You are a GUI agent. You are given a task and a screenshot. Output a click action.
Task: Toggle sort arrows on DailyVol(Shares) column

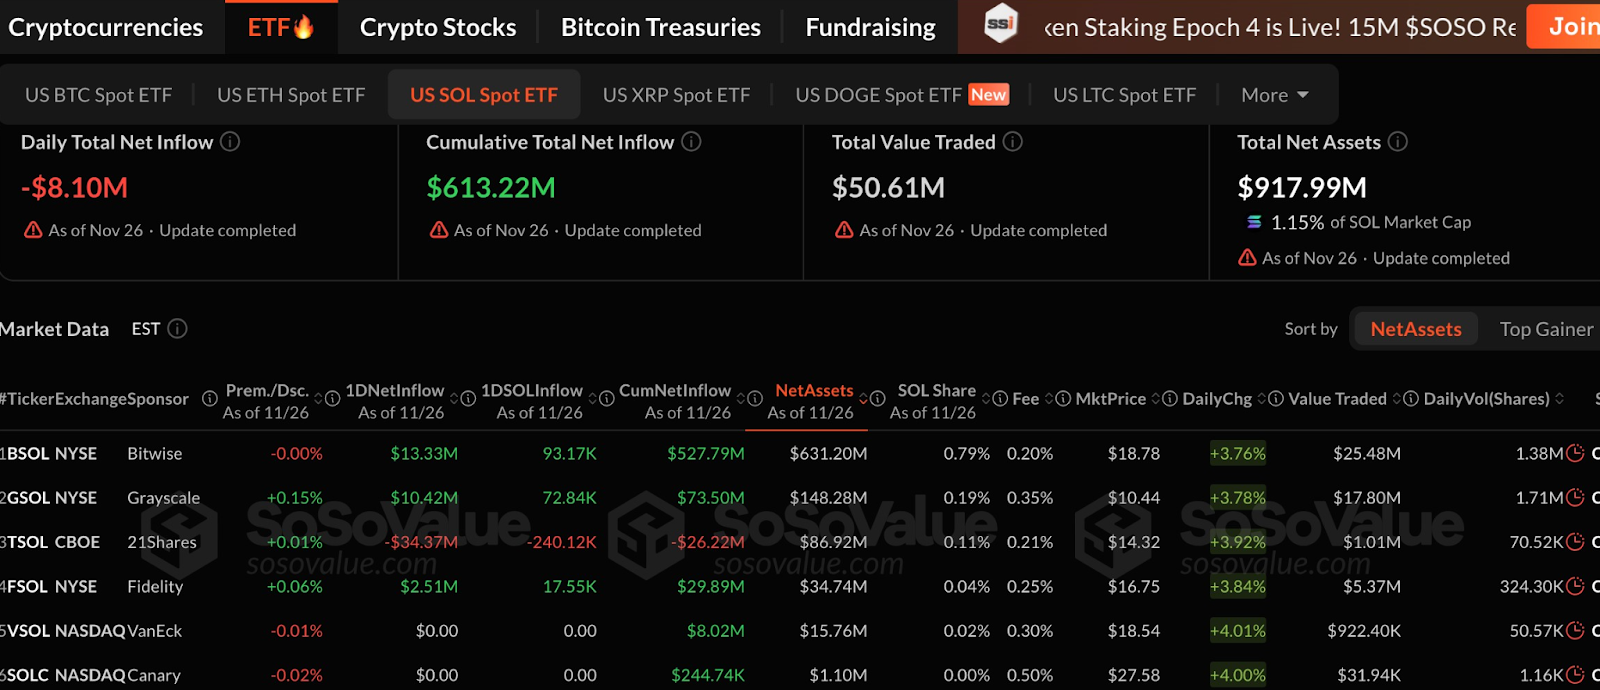[1559, 399]
